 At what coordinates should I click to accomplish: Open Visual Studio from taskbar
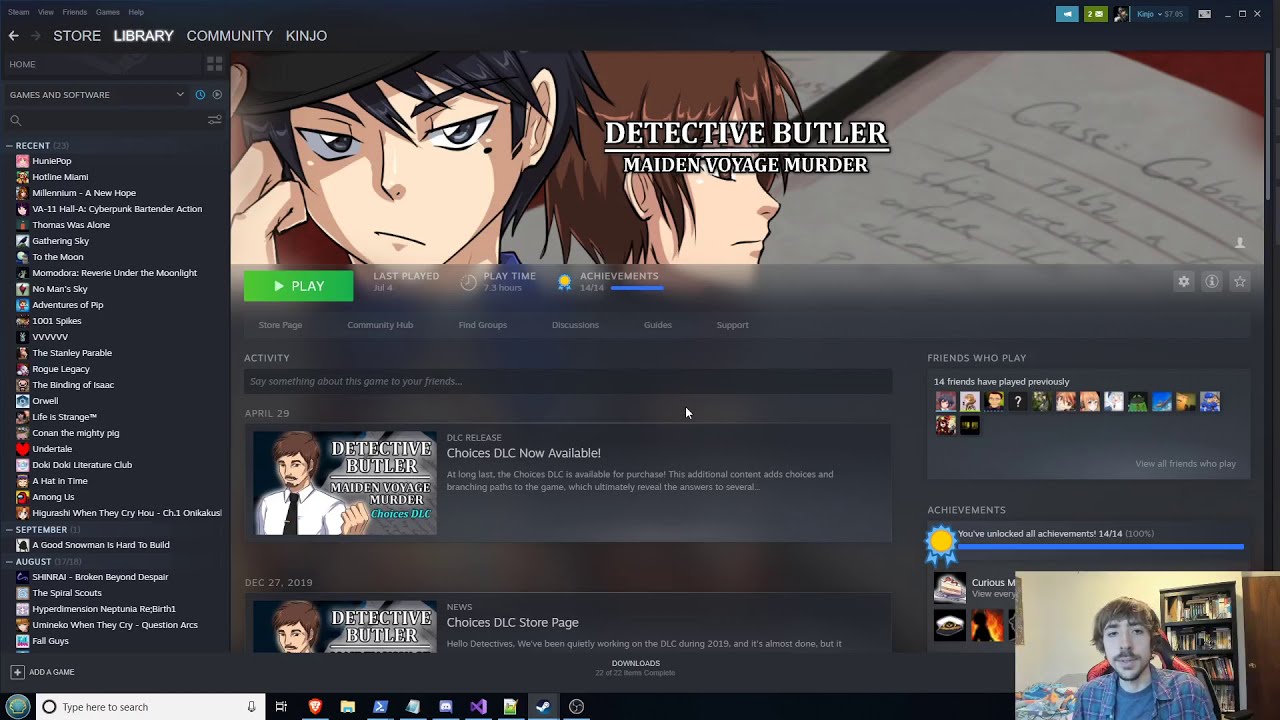478,707
